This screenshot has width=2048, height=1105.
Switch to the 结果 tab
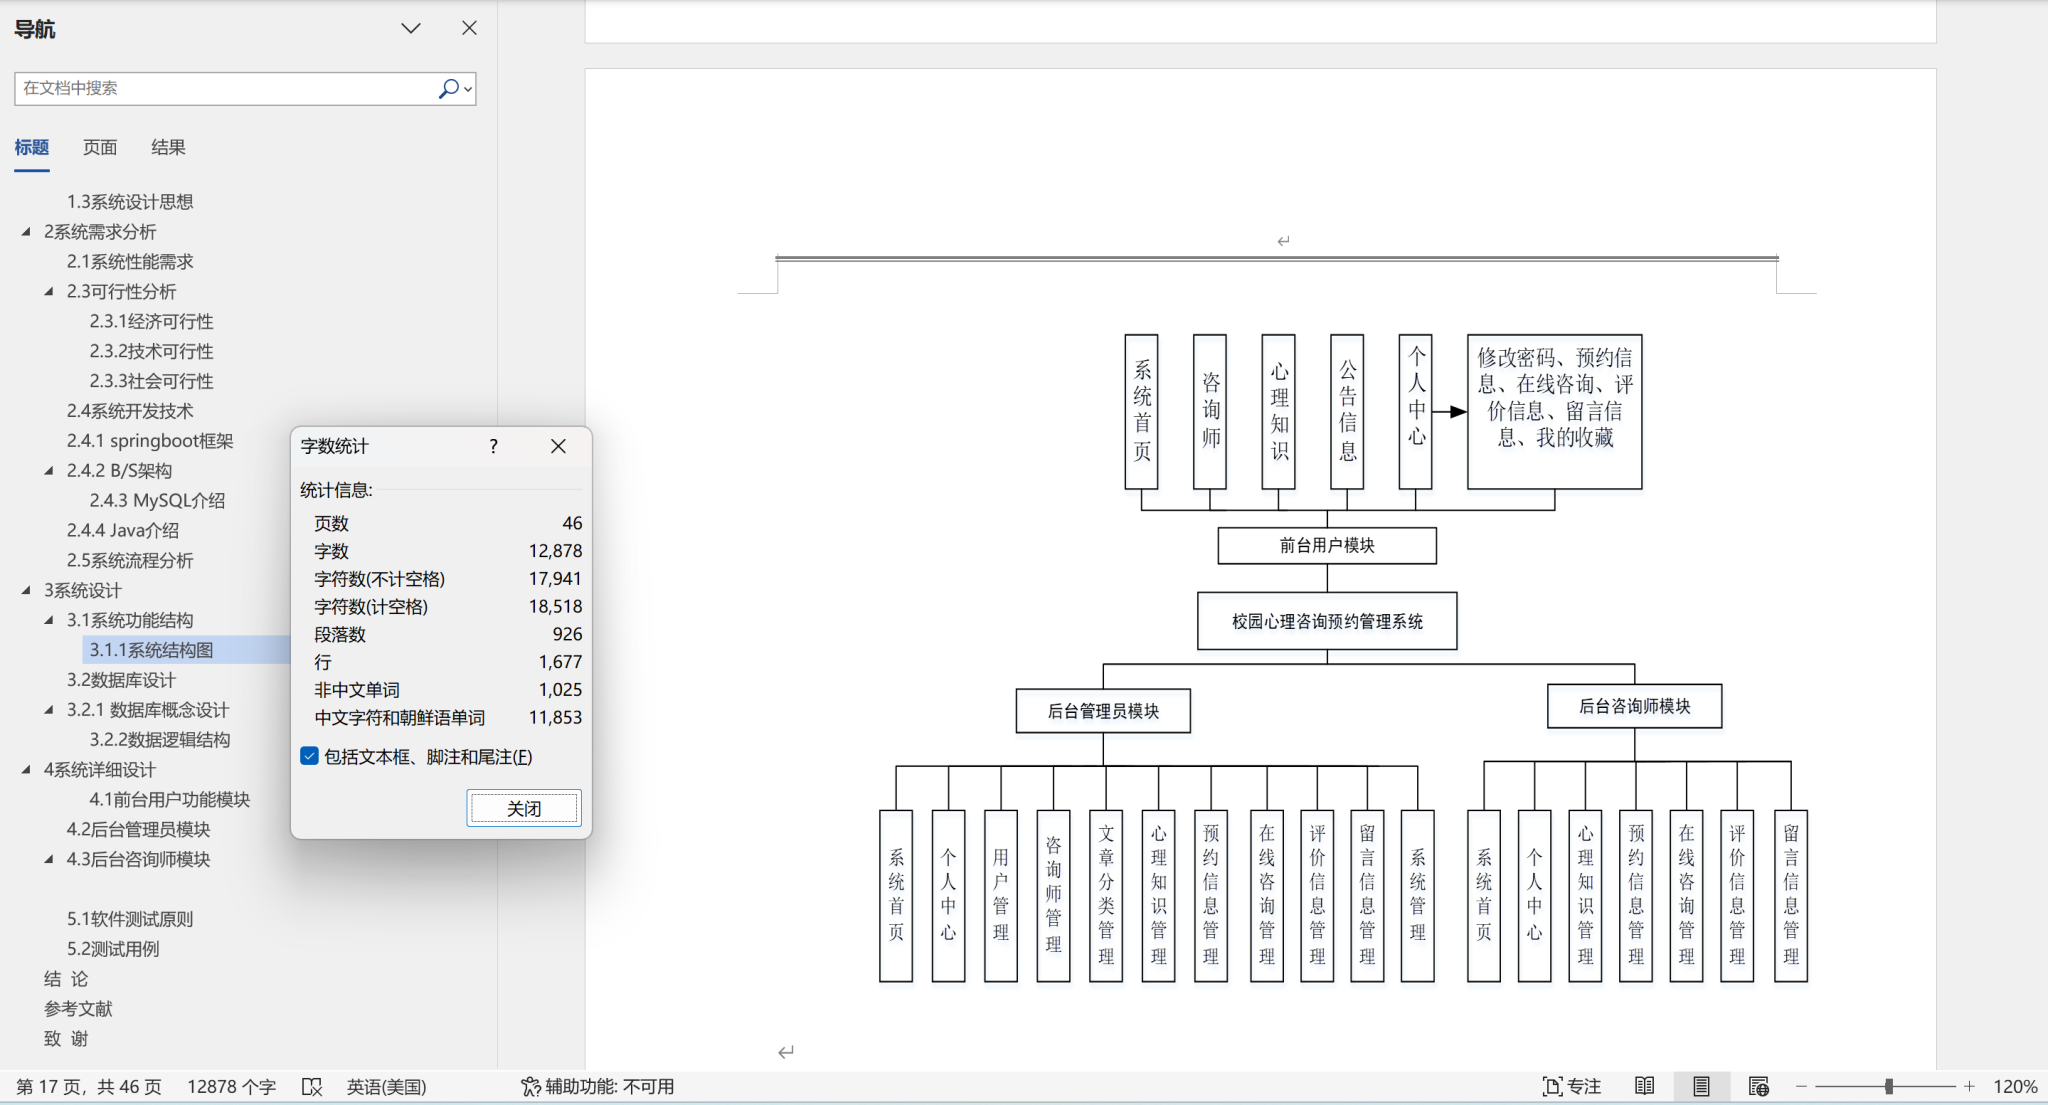coord(168,147)
